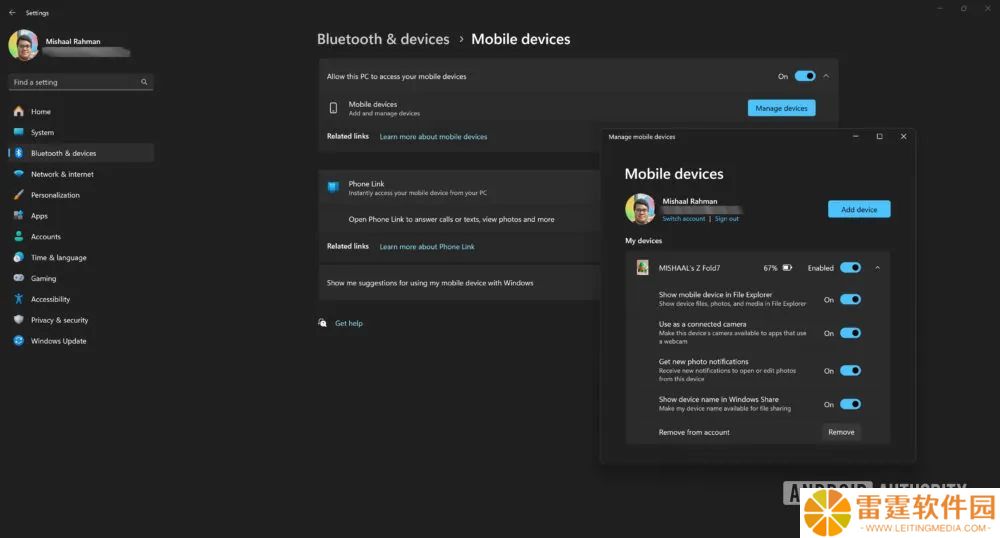
Task: Open the Apps icon in sidebar
Action: click(18, 215)
